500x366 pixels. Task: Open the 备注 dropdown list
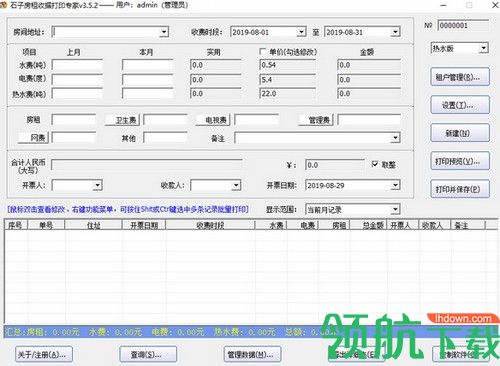[395, 138]
